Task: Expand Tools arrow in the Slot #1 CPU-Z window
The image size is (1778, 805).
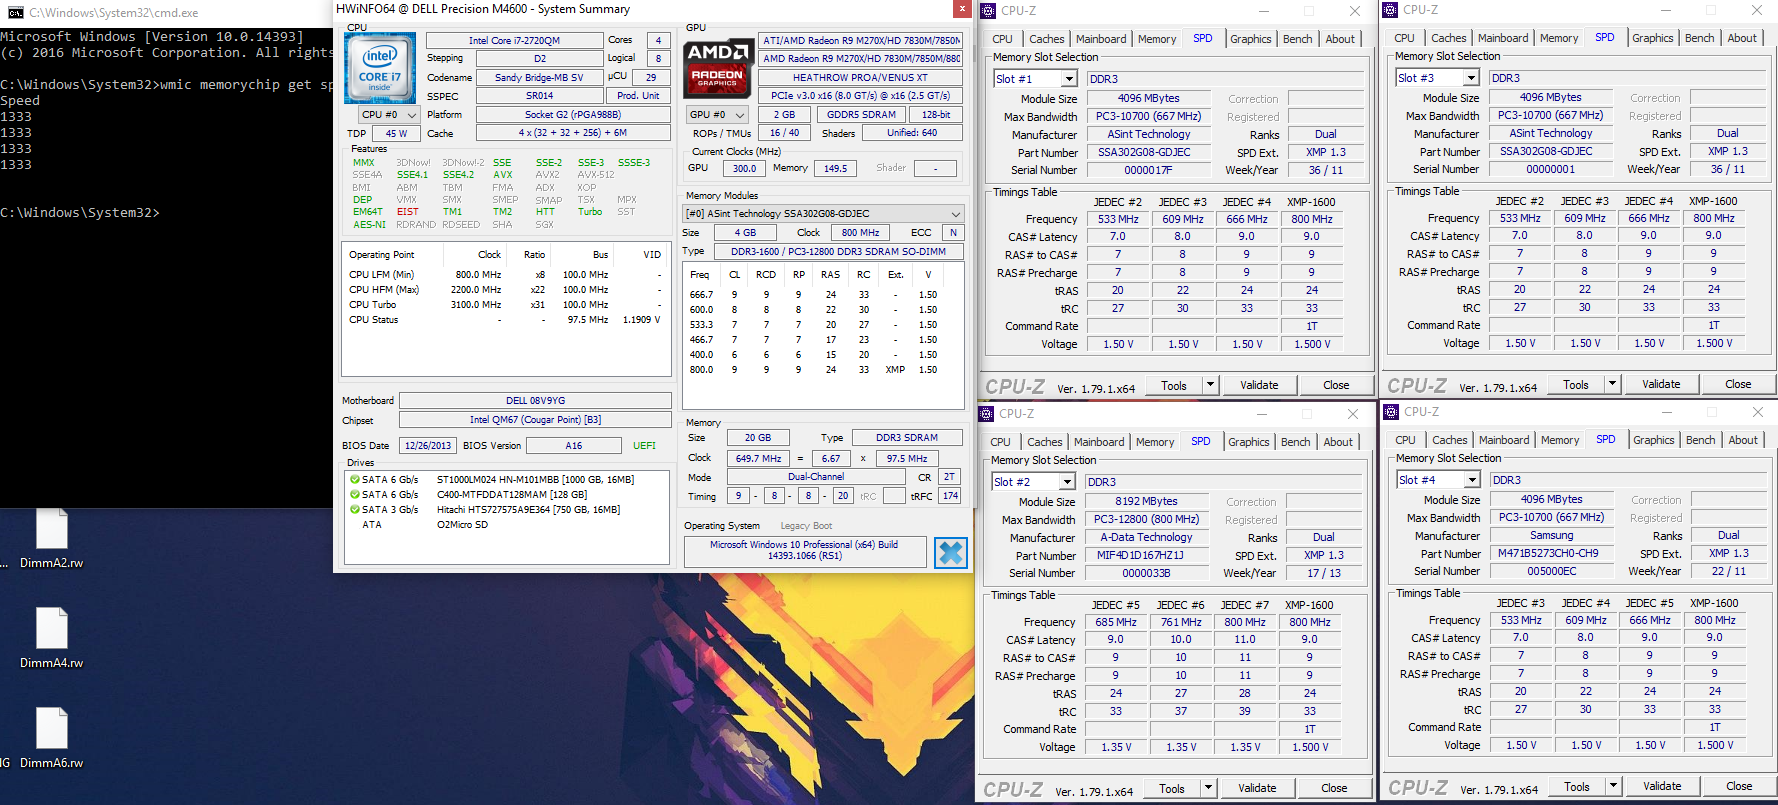Action: [x=1210, y=385]
